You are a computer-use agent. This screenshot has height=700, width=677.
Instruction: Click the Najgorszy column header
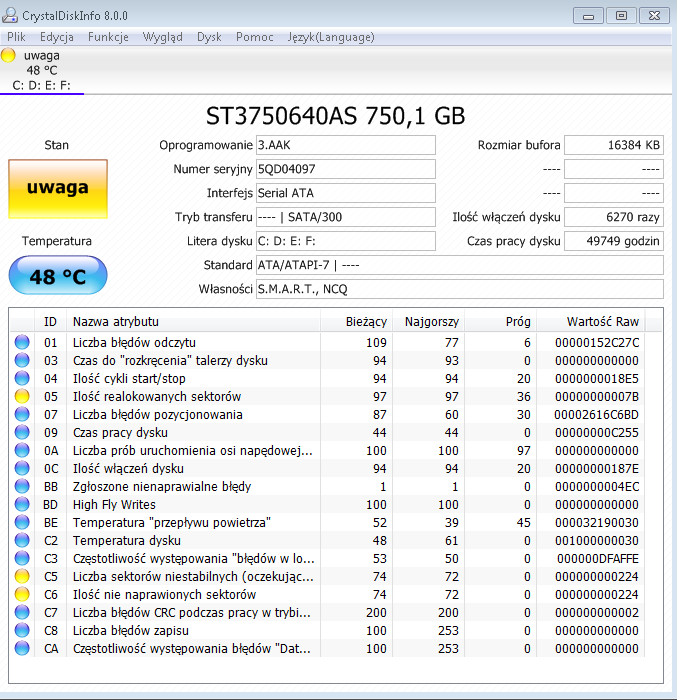pos(429,321)
